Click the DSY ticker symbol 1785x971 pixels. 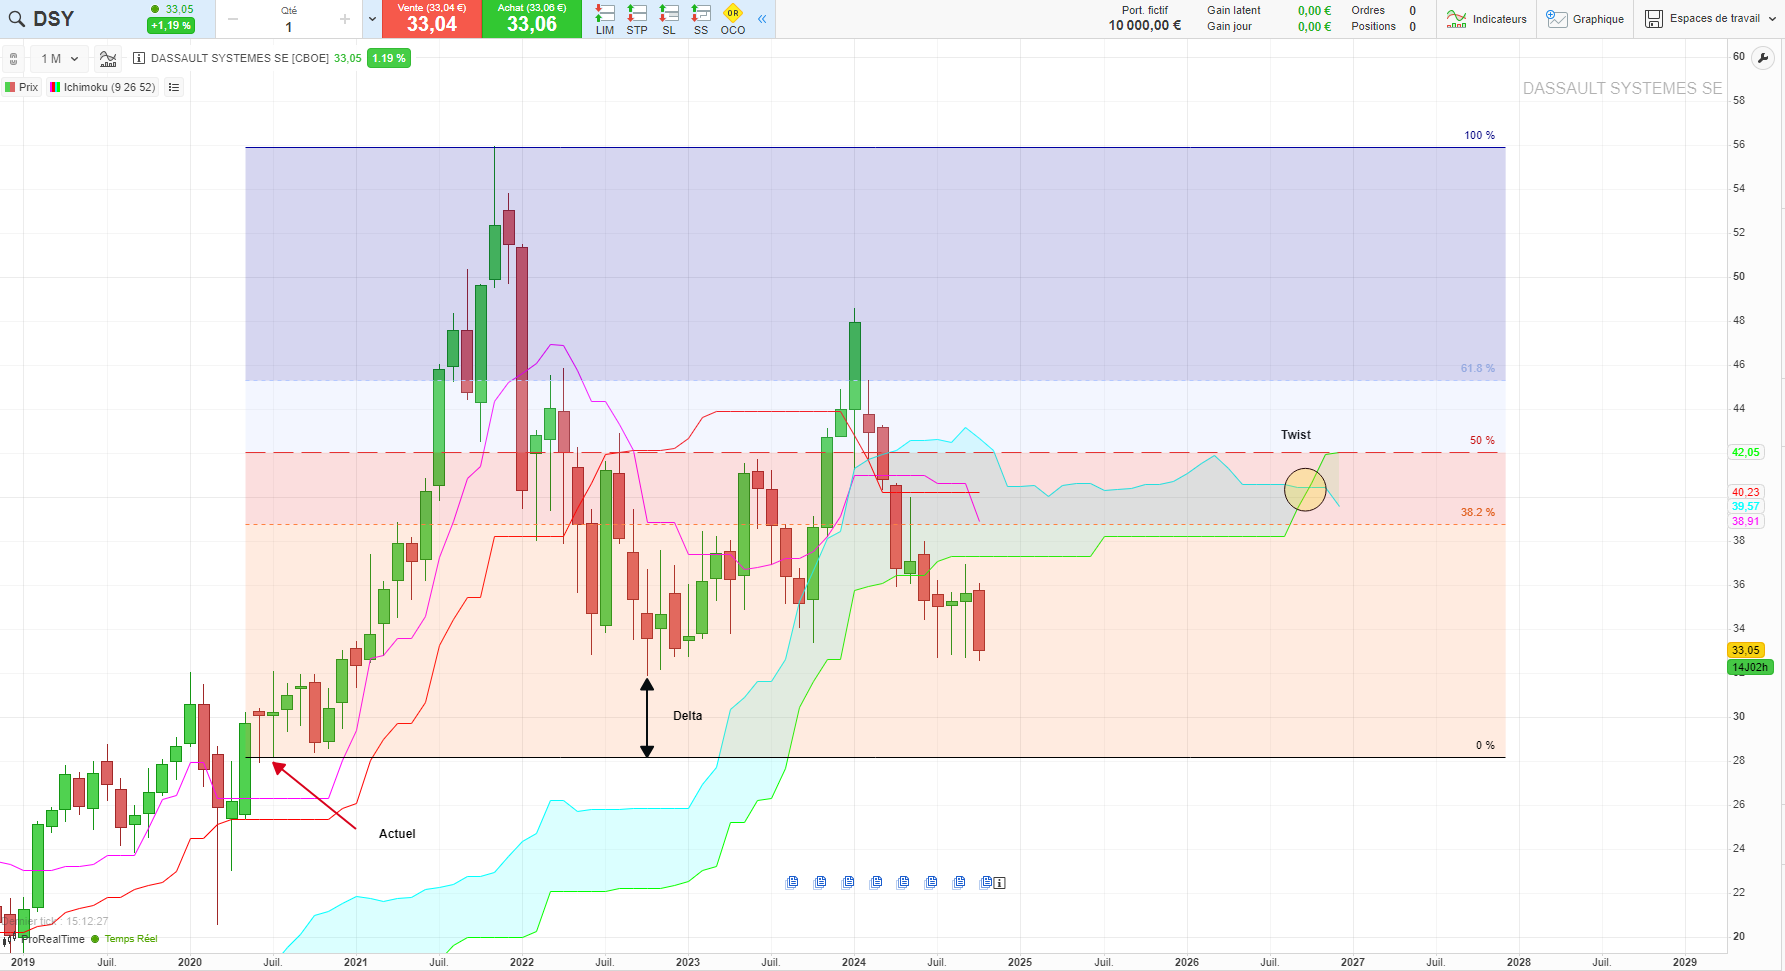point(54,19)
